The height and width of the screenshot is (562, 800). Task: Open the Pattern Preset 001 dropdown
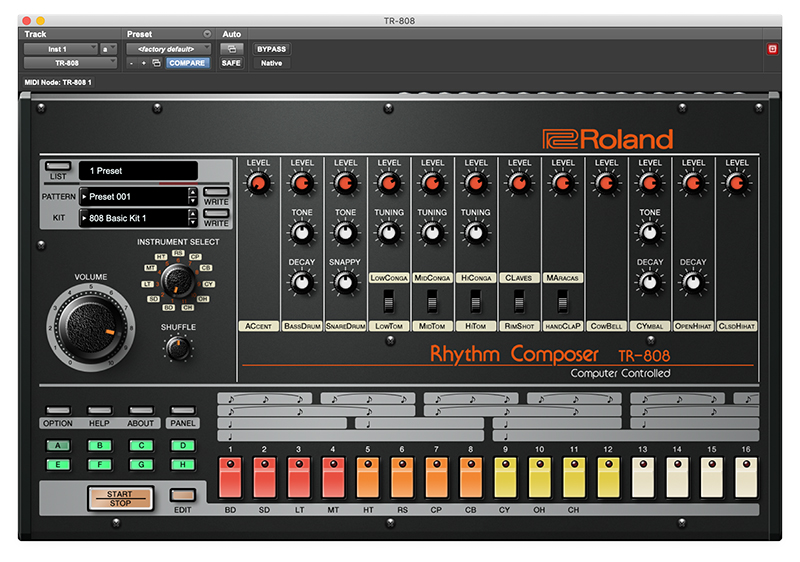134,196
